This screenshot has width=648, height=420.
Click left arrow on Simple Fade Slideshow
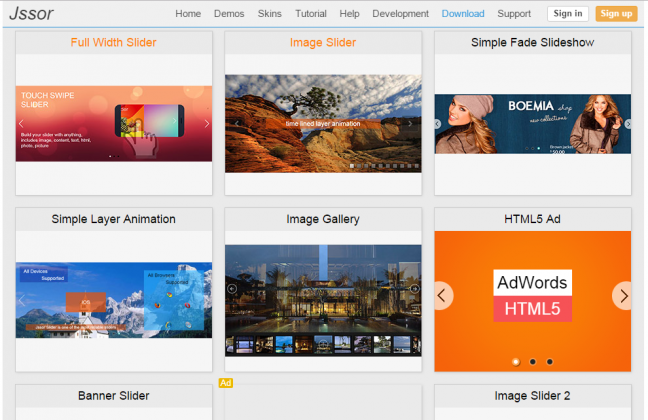point(438,124)
